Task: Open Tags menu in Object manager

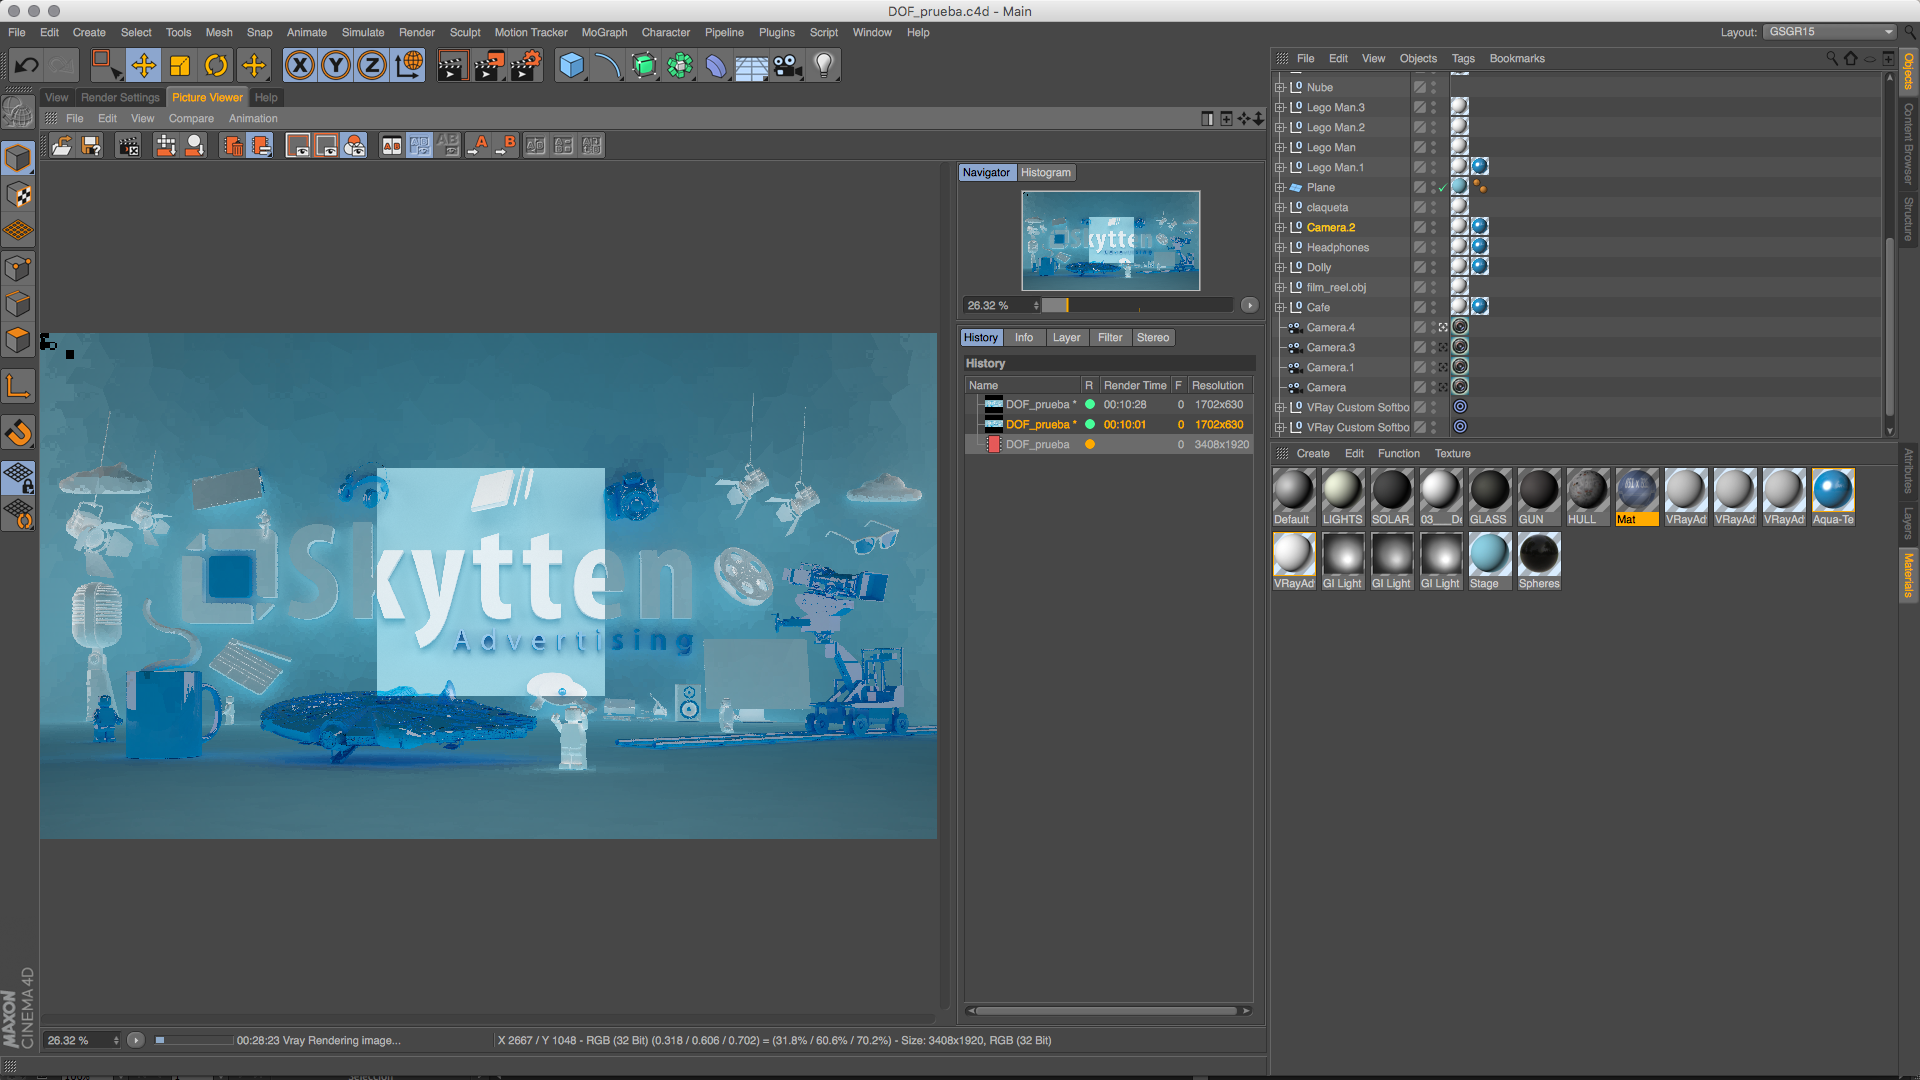Action: (1463, 58)
